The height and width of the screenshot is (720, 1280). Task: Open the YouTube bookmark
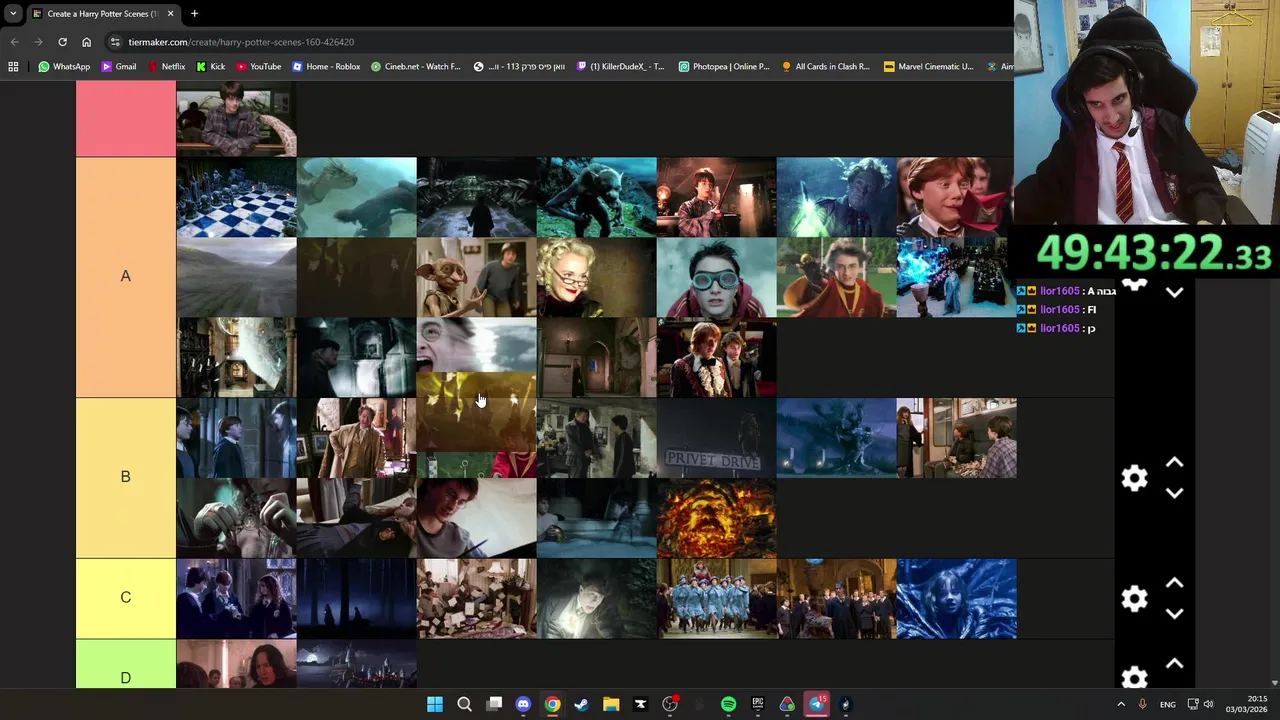point(258,66)
